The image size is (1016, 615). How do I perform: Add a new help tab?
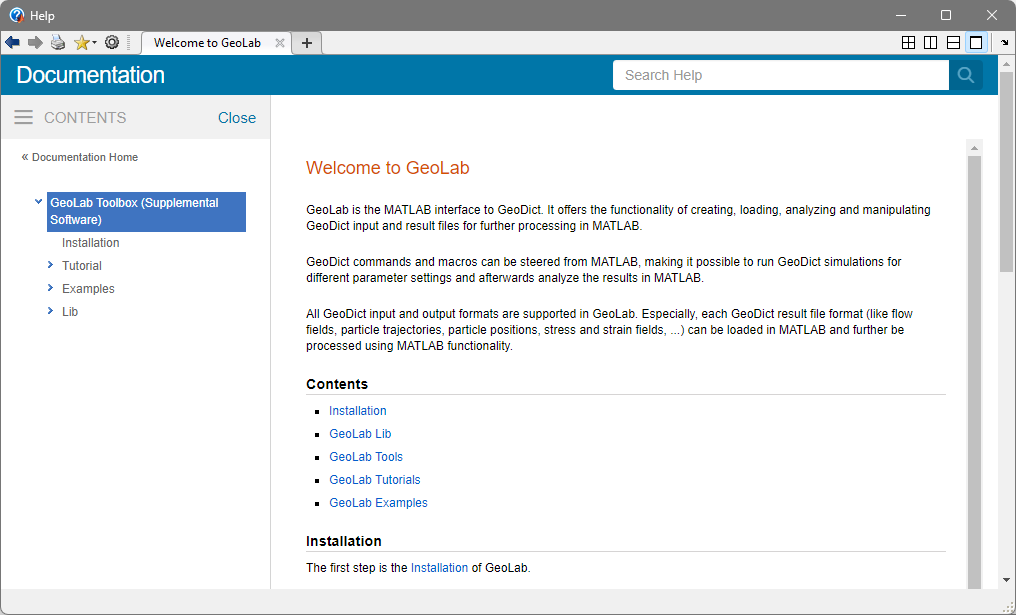tap(307, 43)
